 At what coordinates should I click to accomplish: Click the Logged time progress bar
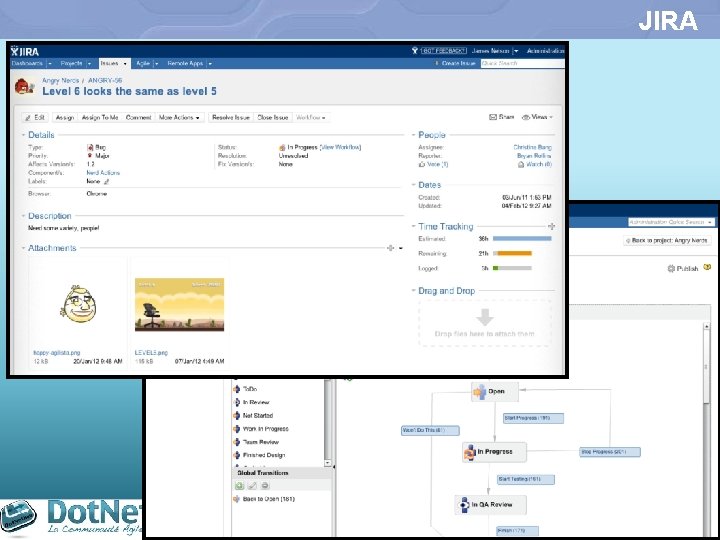pos(512,268)
